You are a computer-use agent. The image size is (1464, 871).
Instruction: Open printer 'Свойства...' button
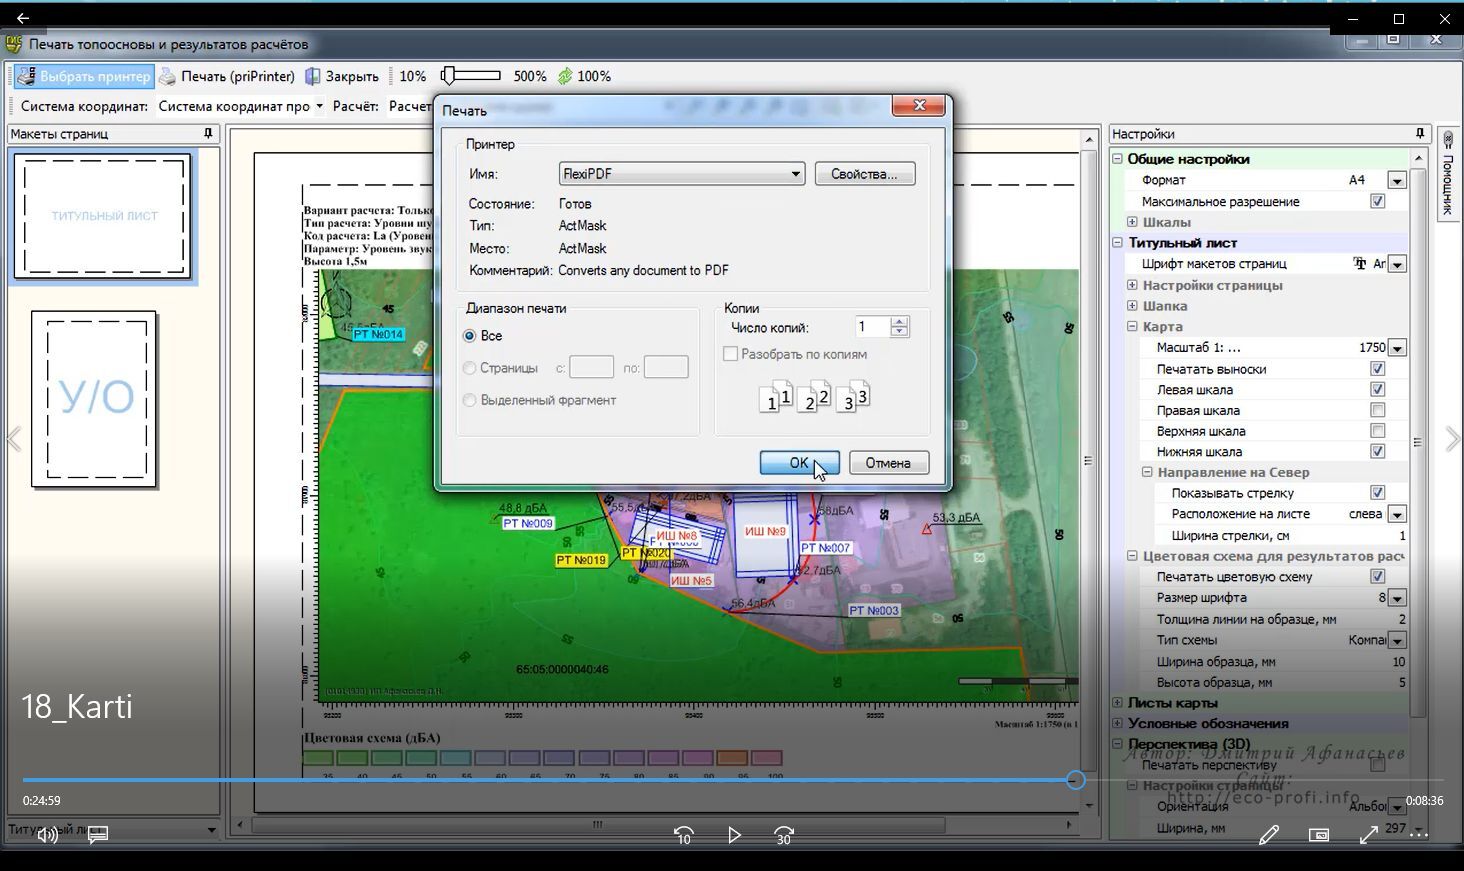coord(864,174)
